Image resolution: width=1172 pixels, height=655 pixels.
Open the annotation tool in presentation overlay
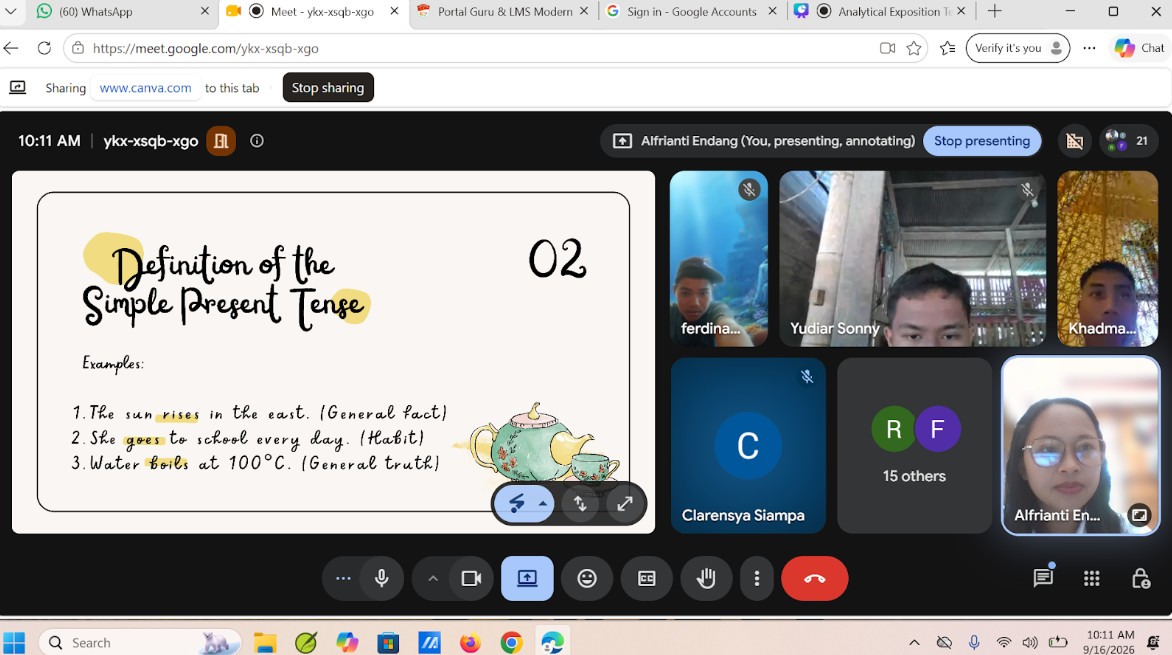coord(516,504)
